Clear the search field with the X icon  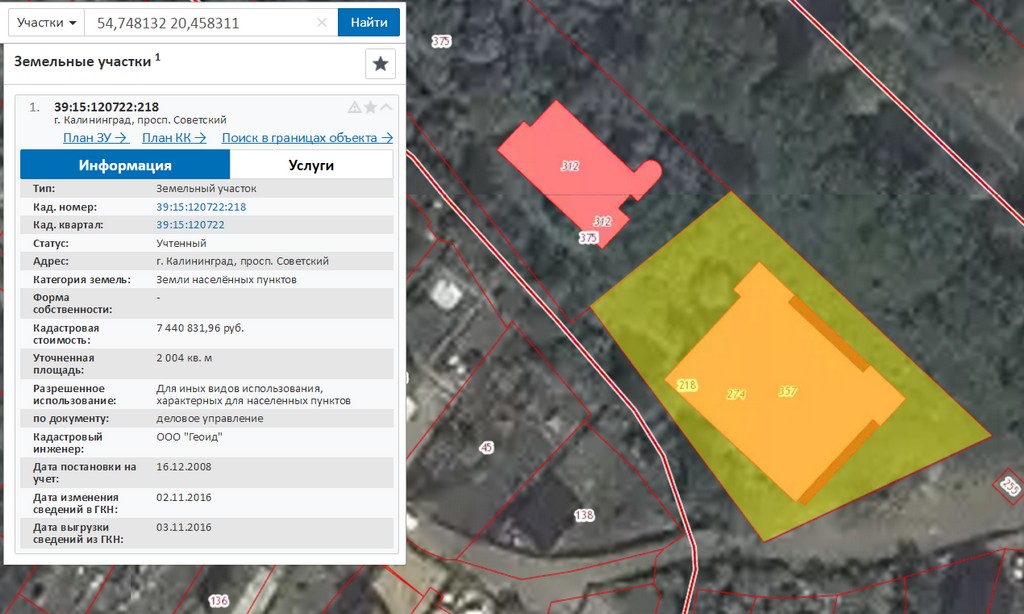click(321, 23)
